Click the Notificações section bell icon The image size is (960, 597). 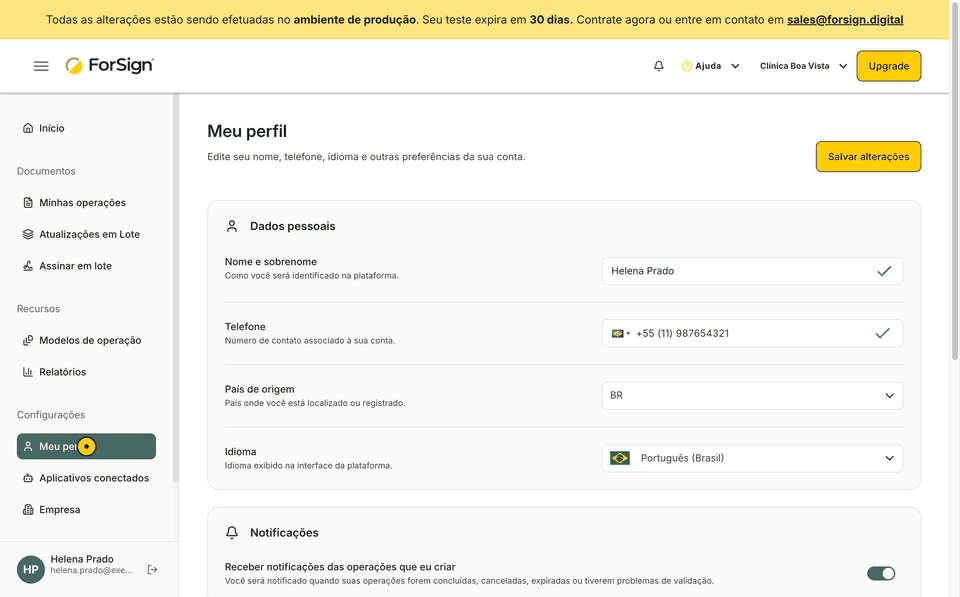click(232, 533)
